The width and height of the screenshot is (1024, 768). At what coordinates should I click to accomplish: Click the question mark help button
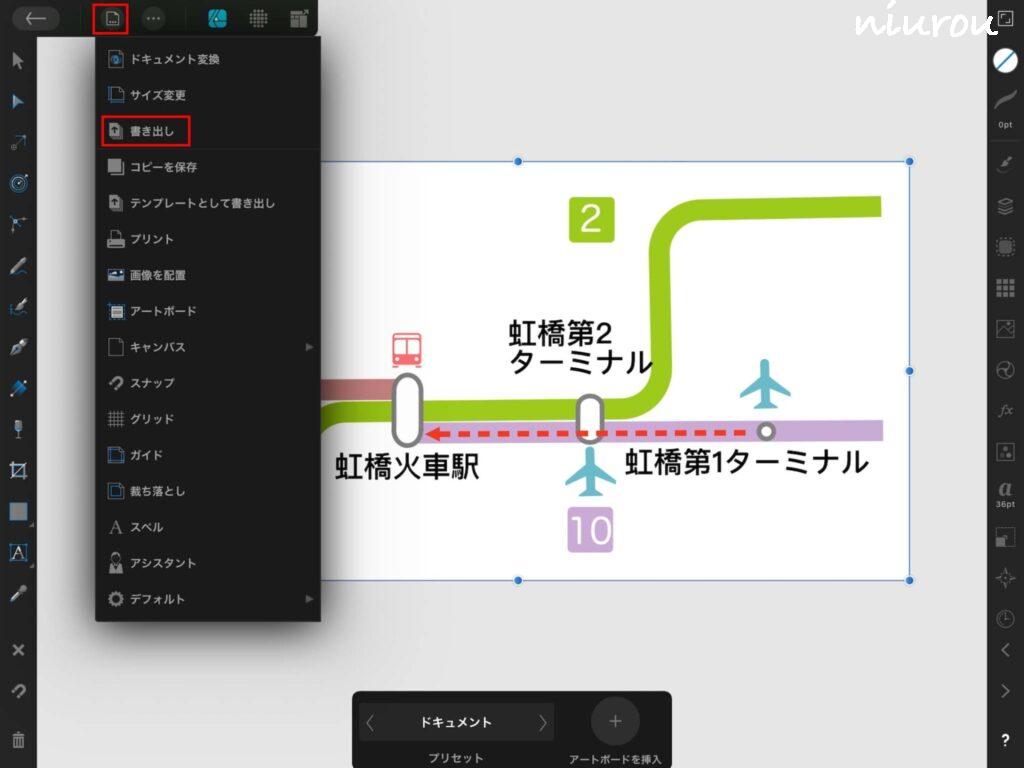click(1005, 740)
